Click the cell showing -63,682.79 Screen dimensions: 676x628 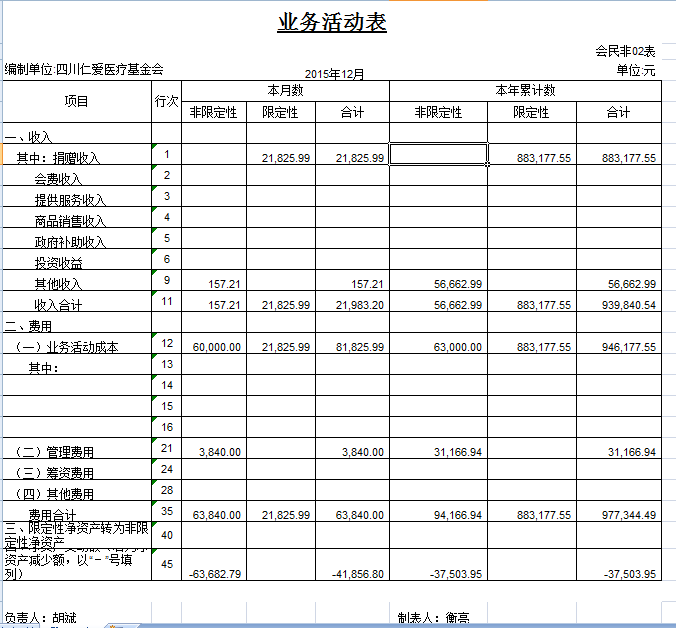214,574
